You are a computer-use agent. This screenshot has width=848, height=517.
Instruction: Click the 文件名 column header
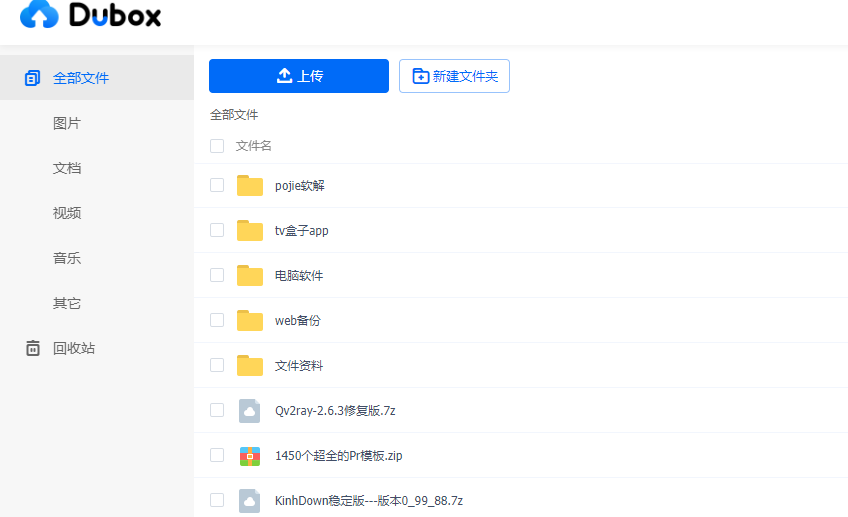254,145
